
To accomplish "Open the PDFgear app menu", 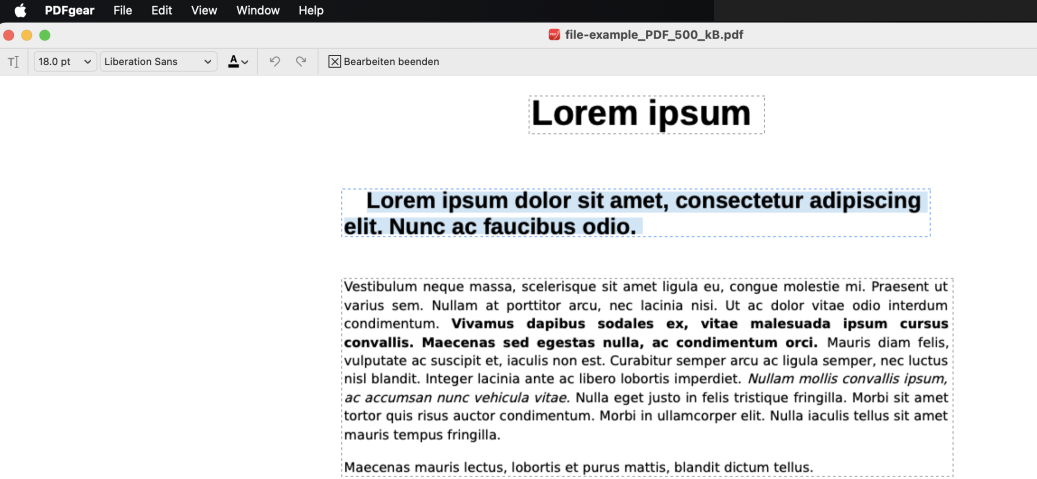I will [69, 11].
